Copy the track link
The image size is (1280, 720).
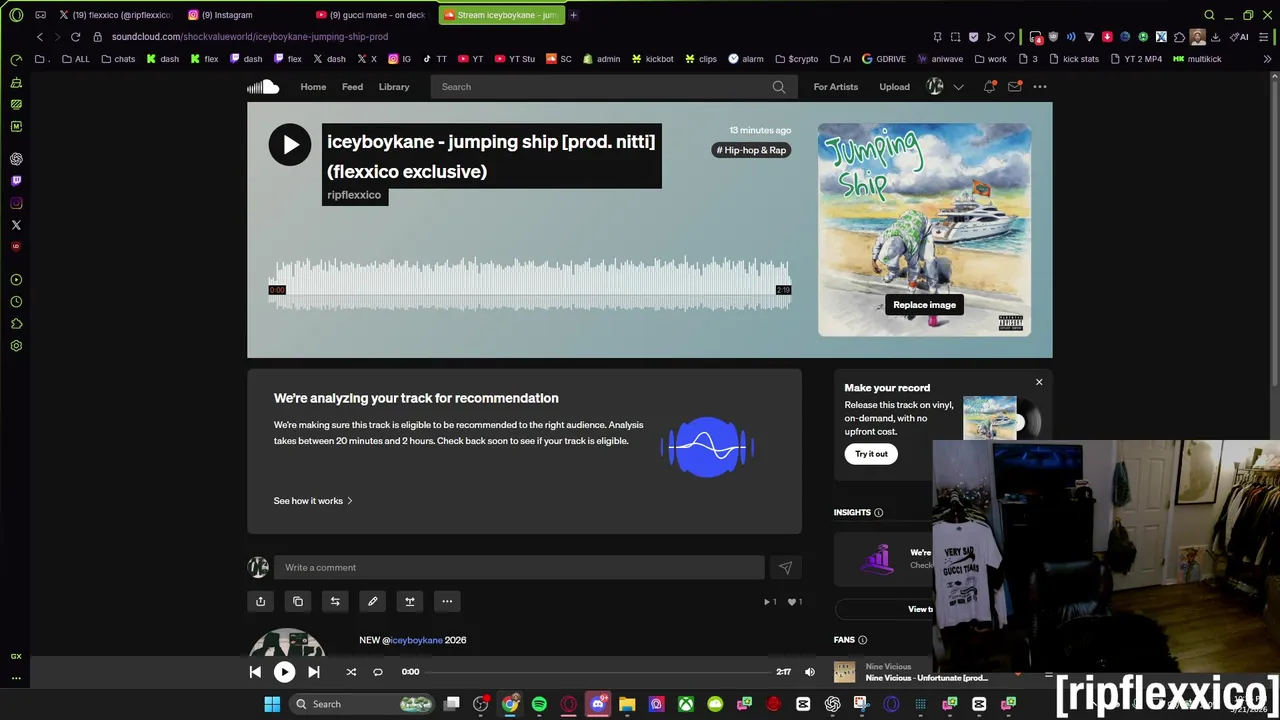(298, 601)
